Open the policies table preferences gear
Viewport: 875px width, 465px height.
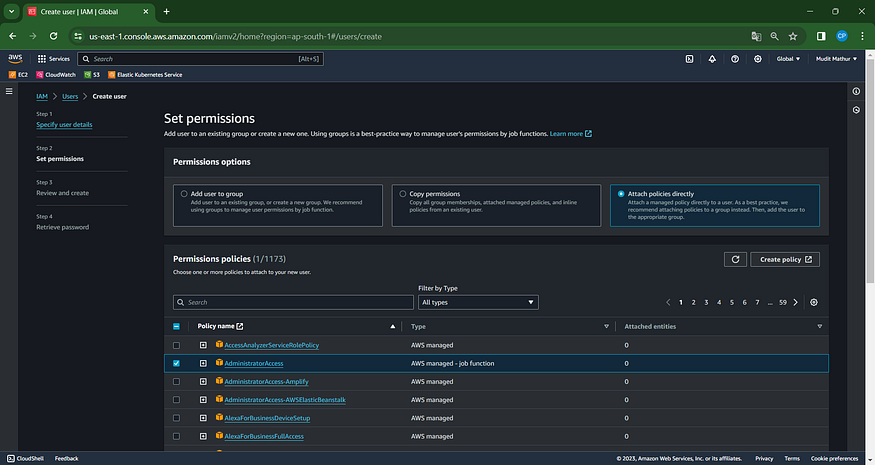(814, 303)
